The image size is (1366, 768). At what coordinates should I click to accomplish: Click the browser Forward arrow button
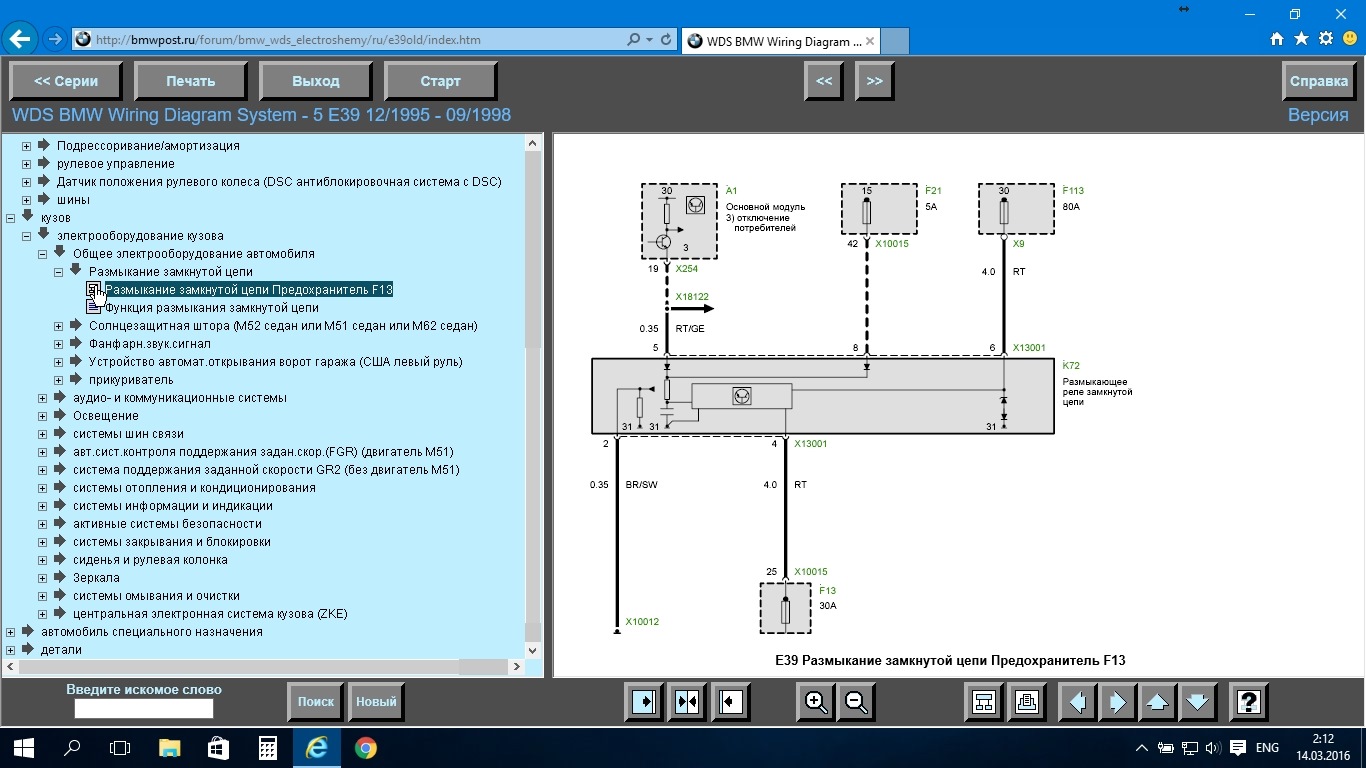(x=55, y=40)
